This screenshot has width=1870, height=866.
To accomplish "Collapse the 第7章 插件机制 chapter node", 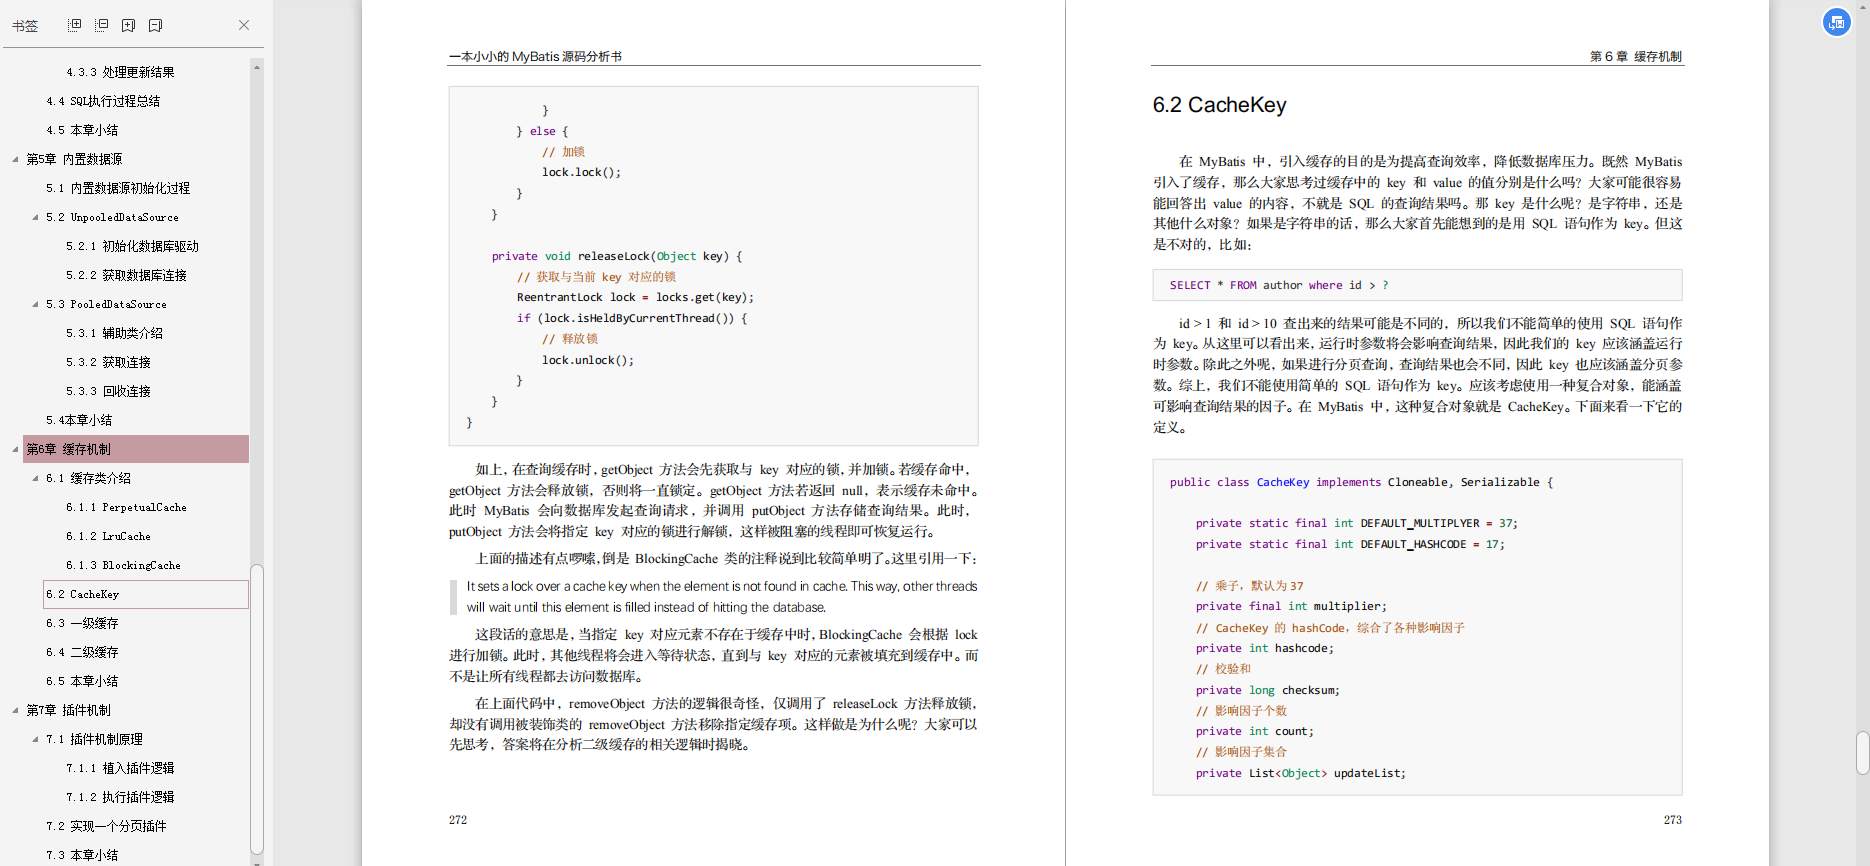I will coord(15,710).
